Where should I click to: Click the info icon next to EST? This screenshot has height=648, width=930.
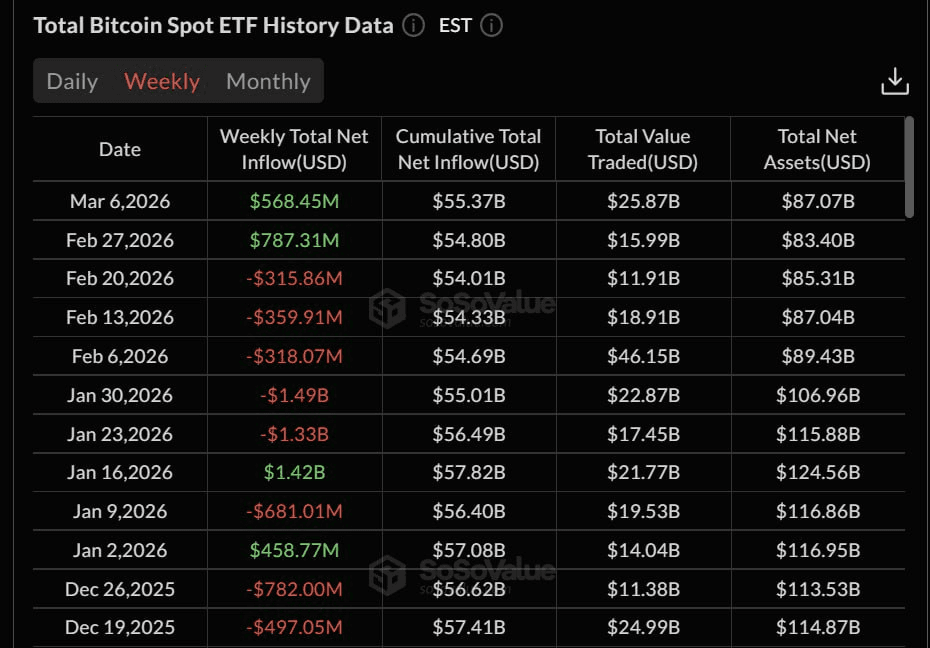491,27
